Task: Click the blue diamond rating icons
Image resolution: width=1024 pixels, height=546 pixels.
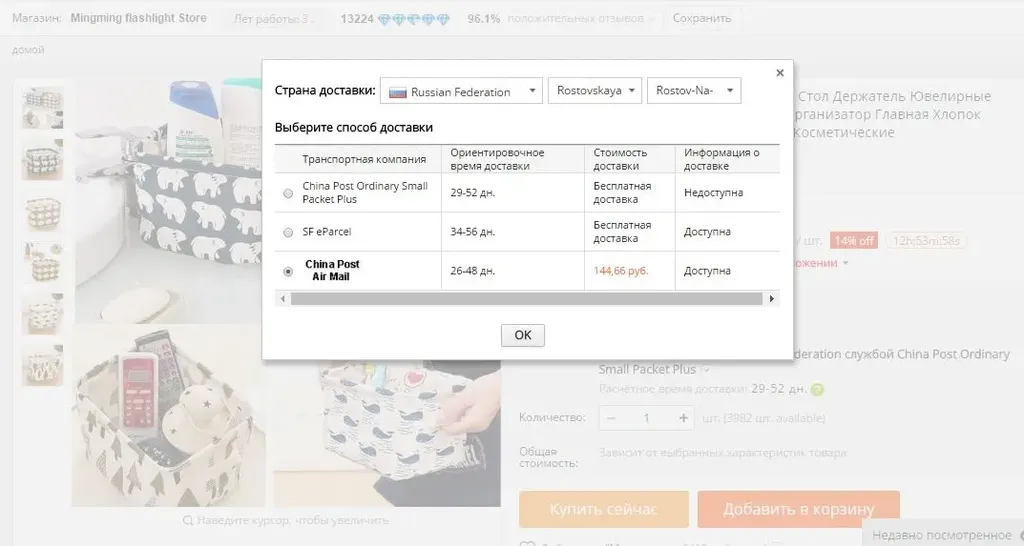Action: (x=414, y=19)
